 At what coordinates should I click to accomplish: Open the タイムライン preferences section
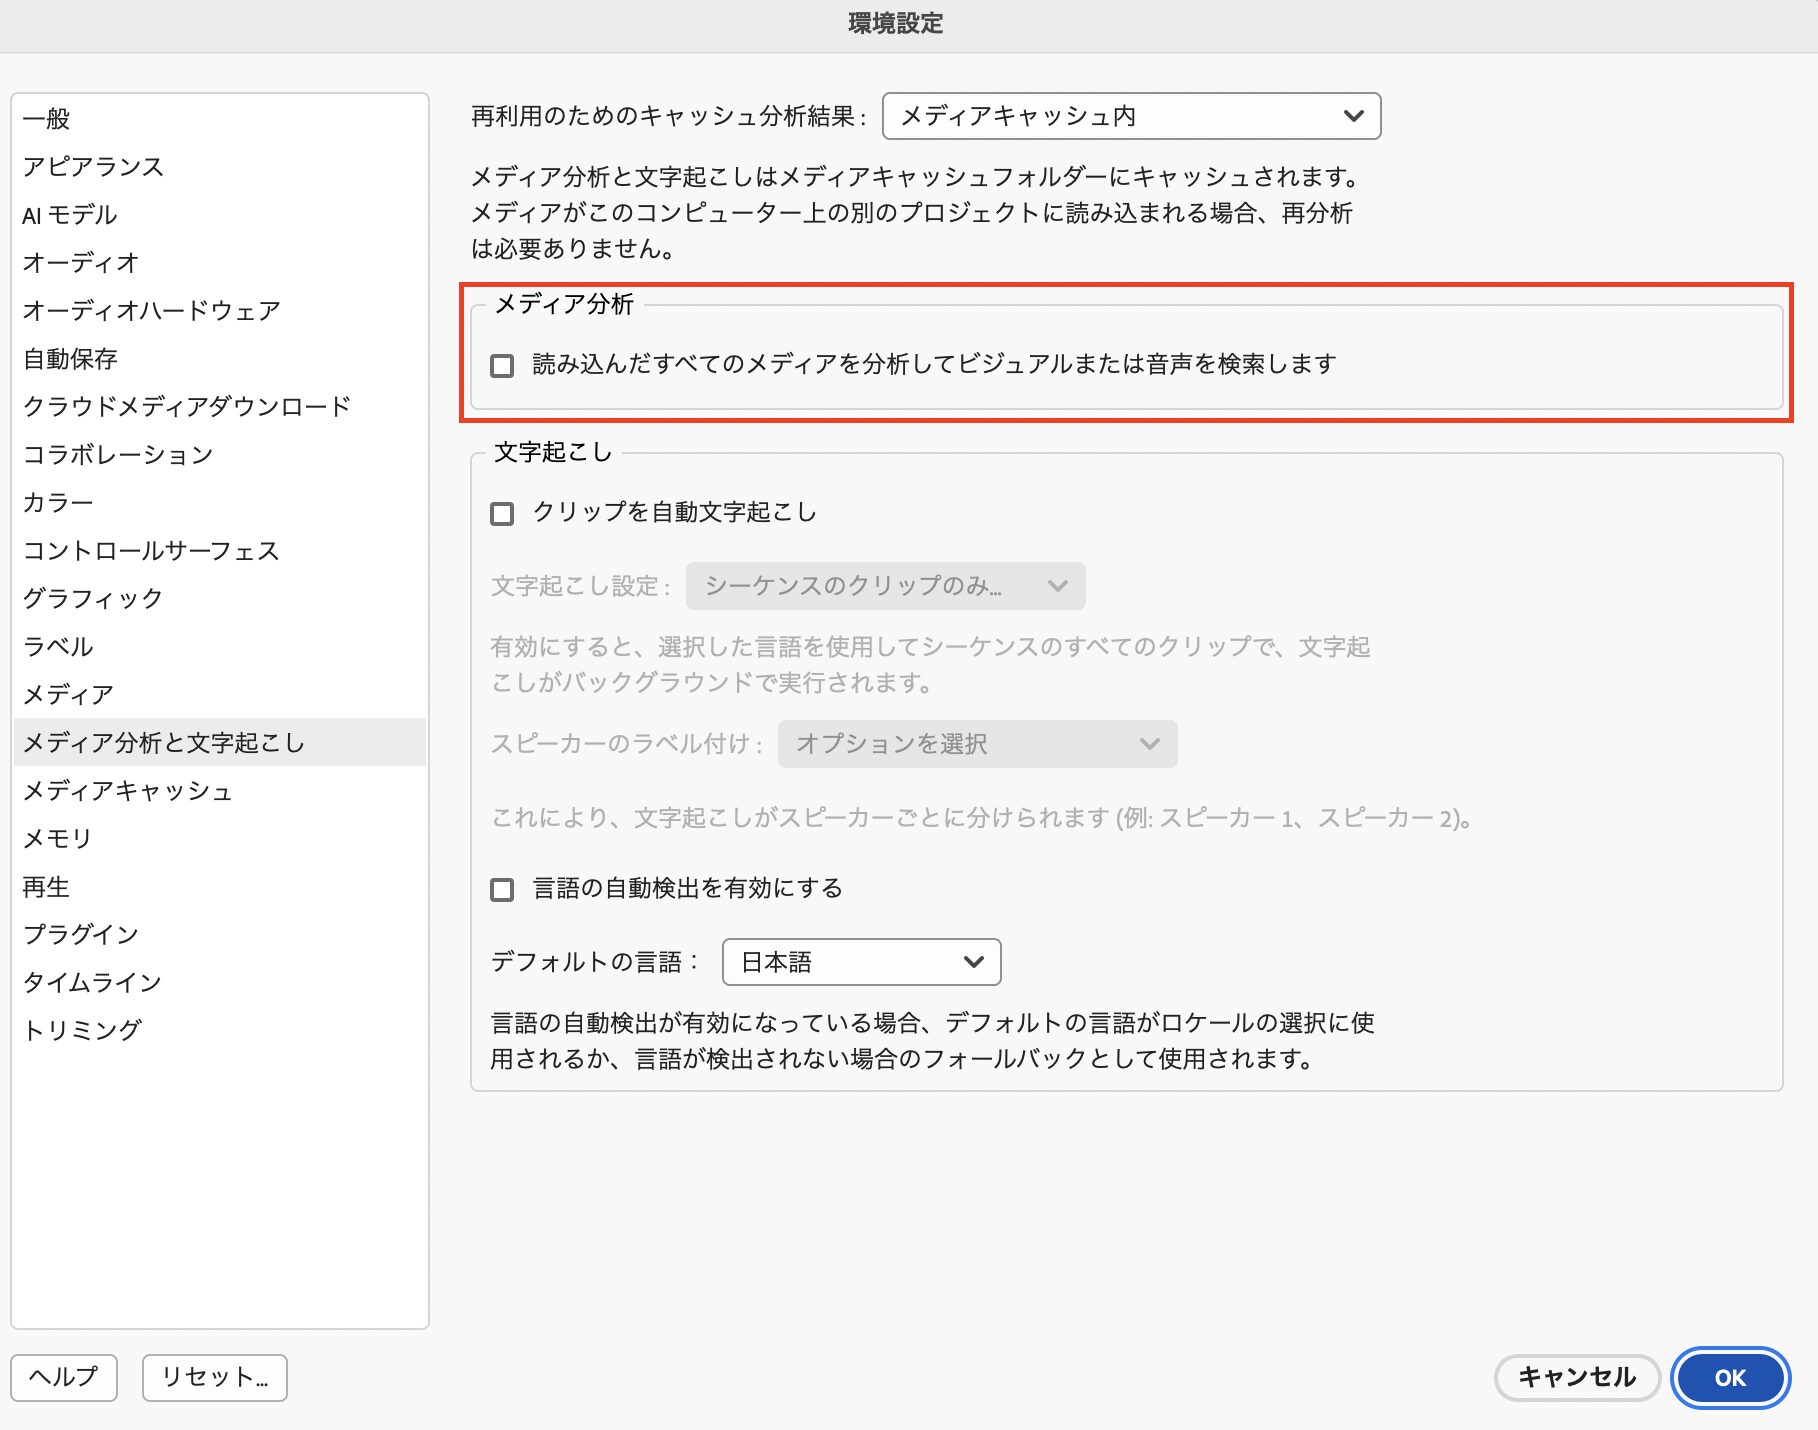pos(92,982)
